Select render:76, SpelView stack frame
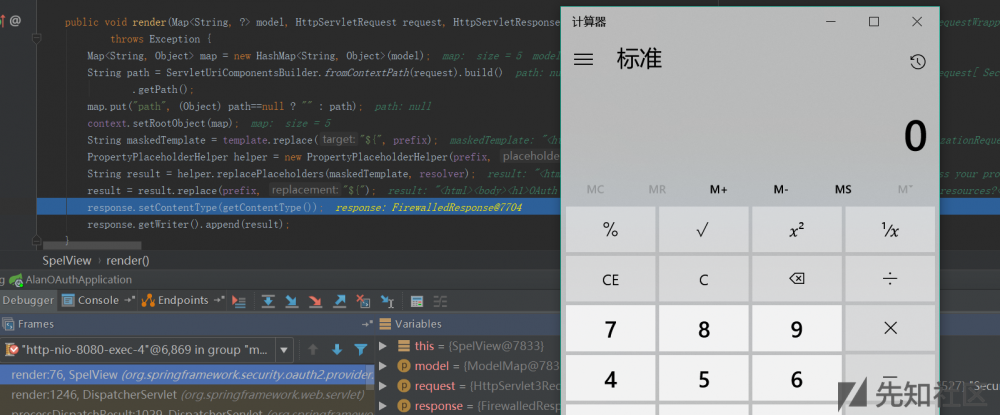 pos(187,375)
